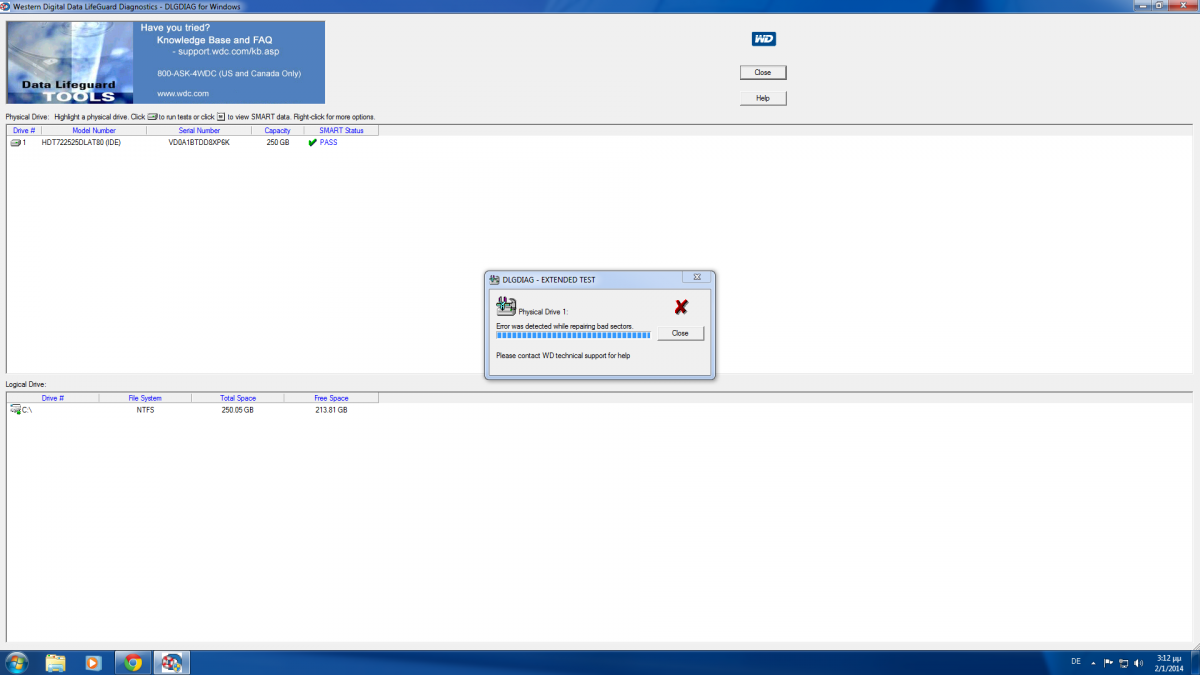Select model HDT722525DLAT80 (IDE) cell

coord(81,143)
